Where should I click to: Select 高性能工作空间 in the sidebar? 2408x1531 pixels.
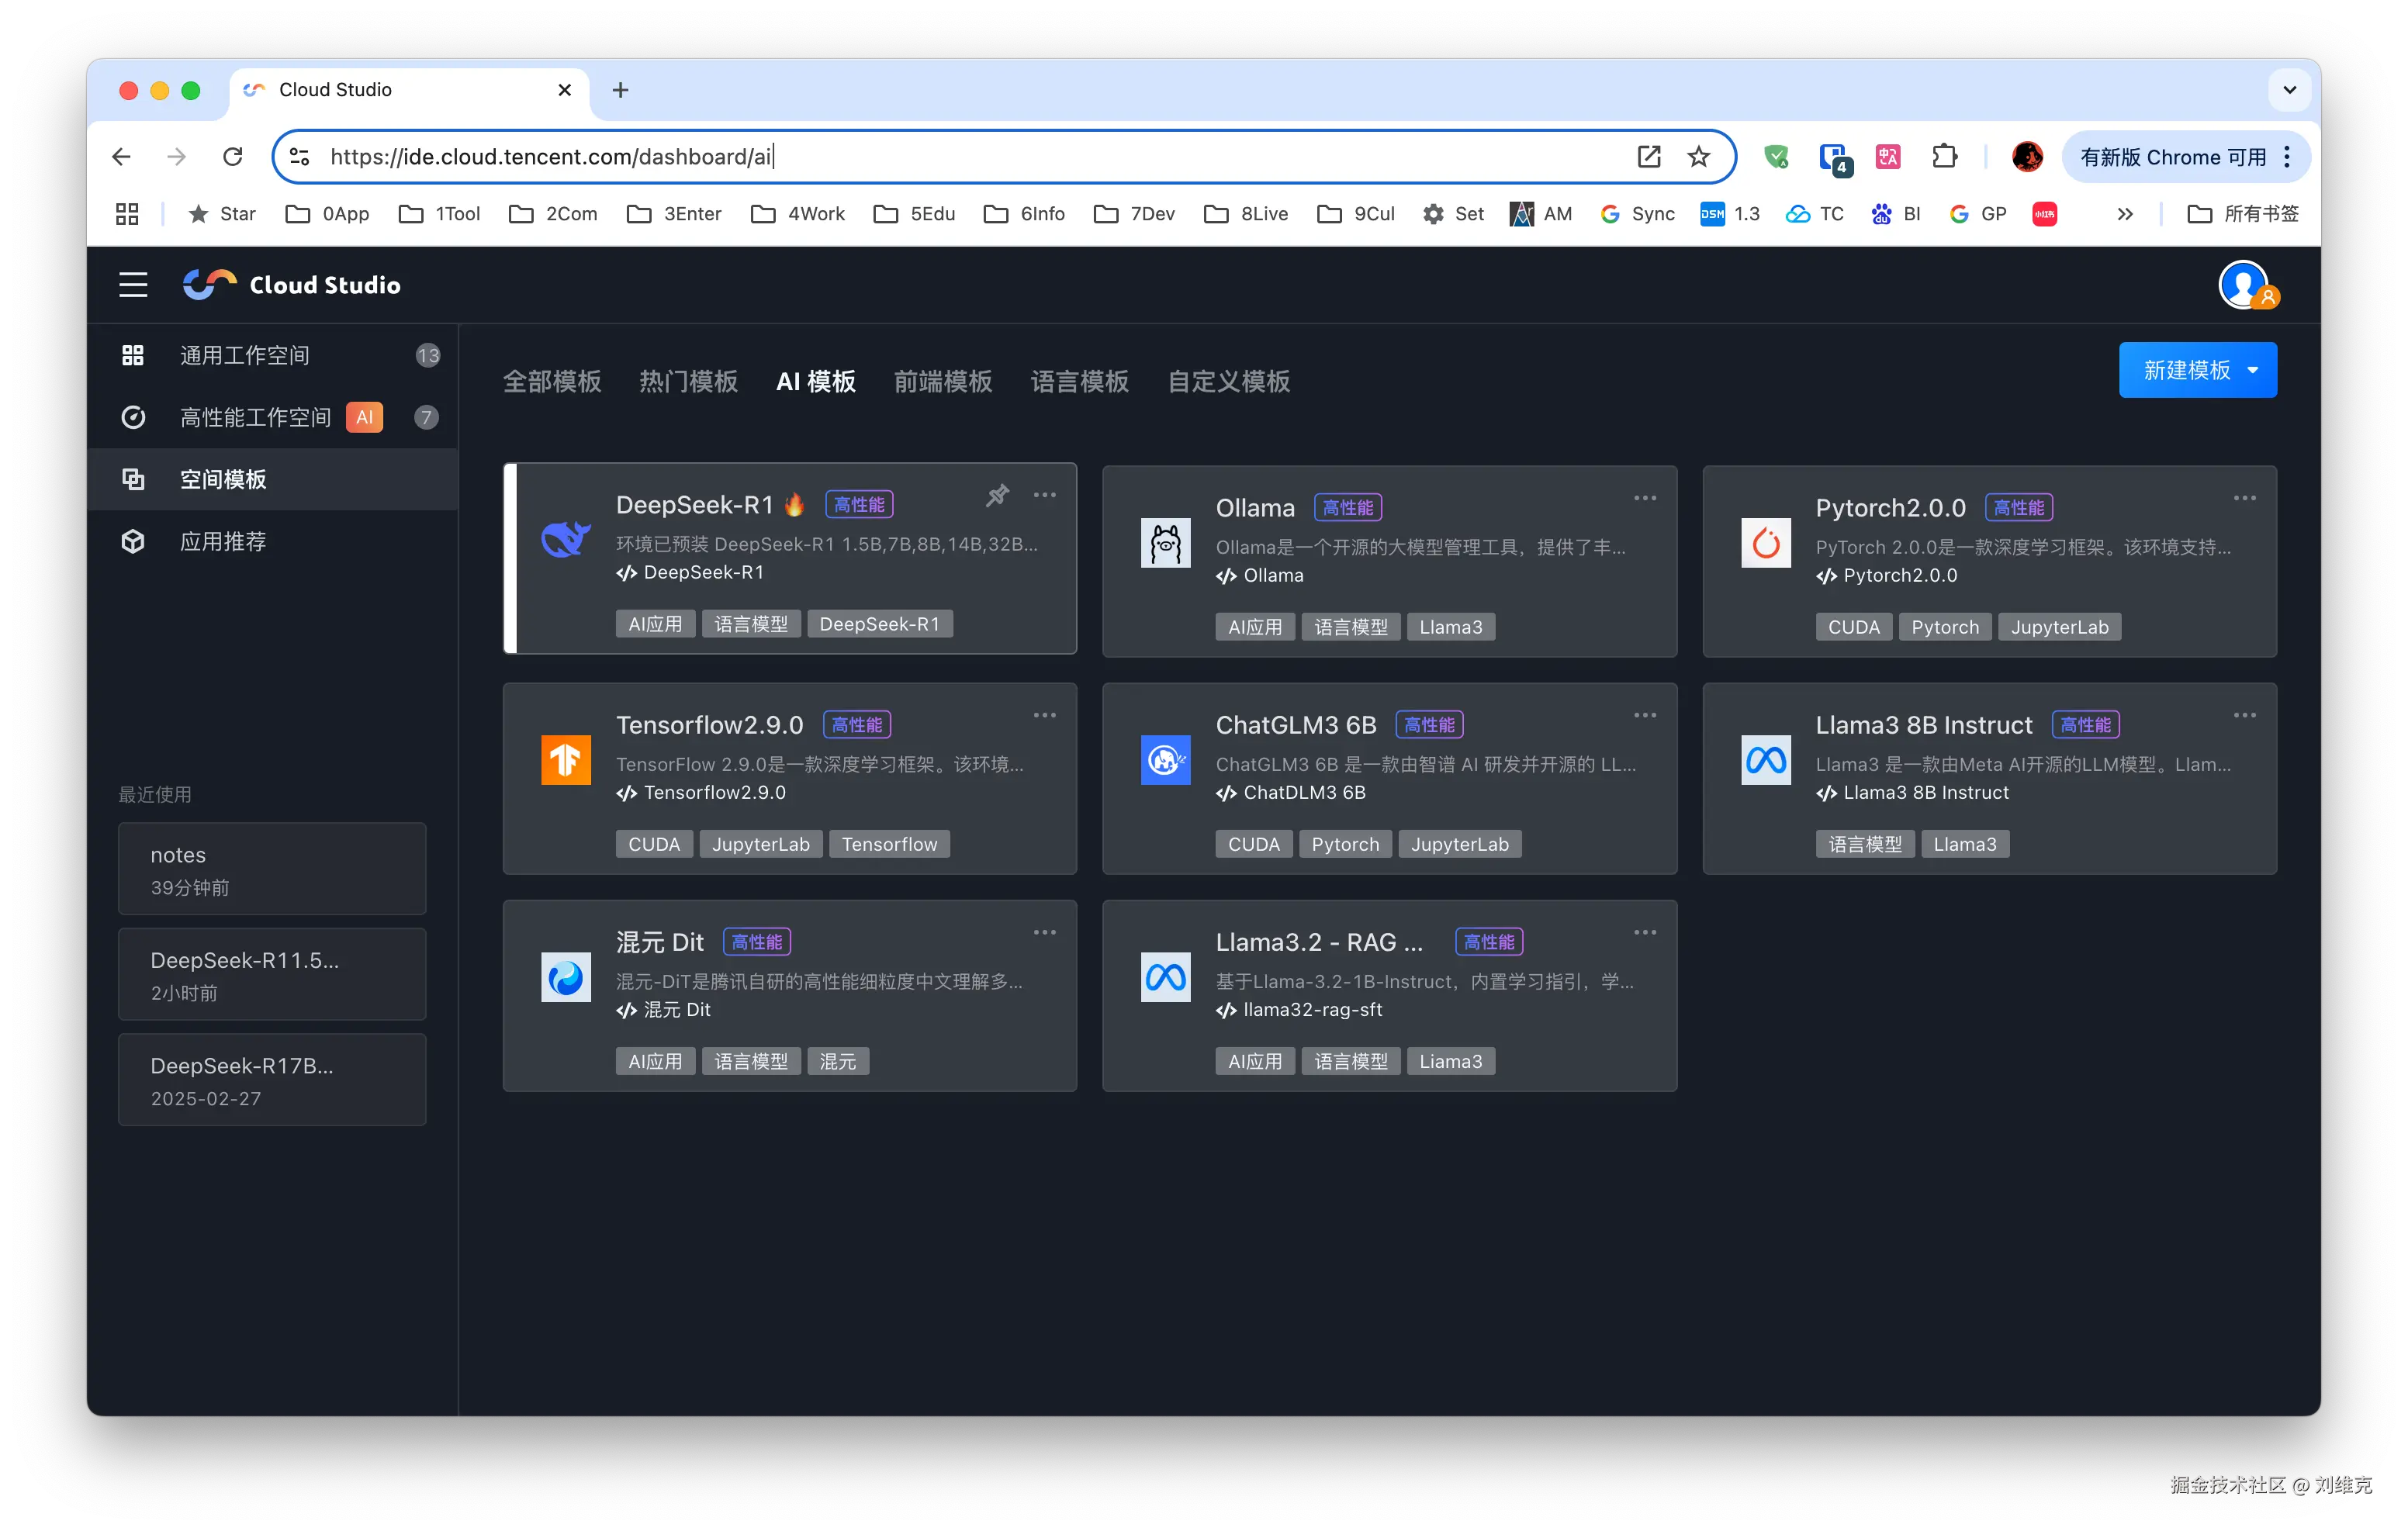pyautogui.click(x=255, y=417)
